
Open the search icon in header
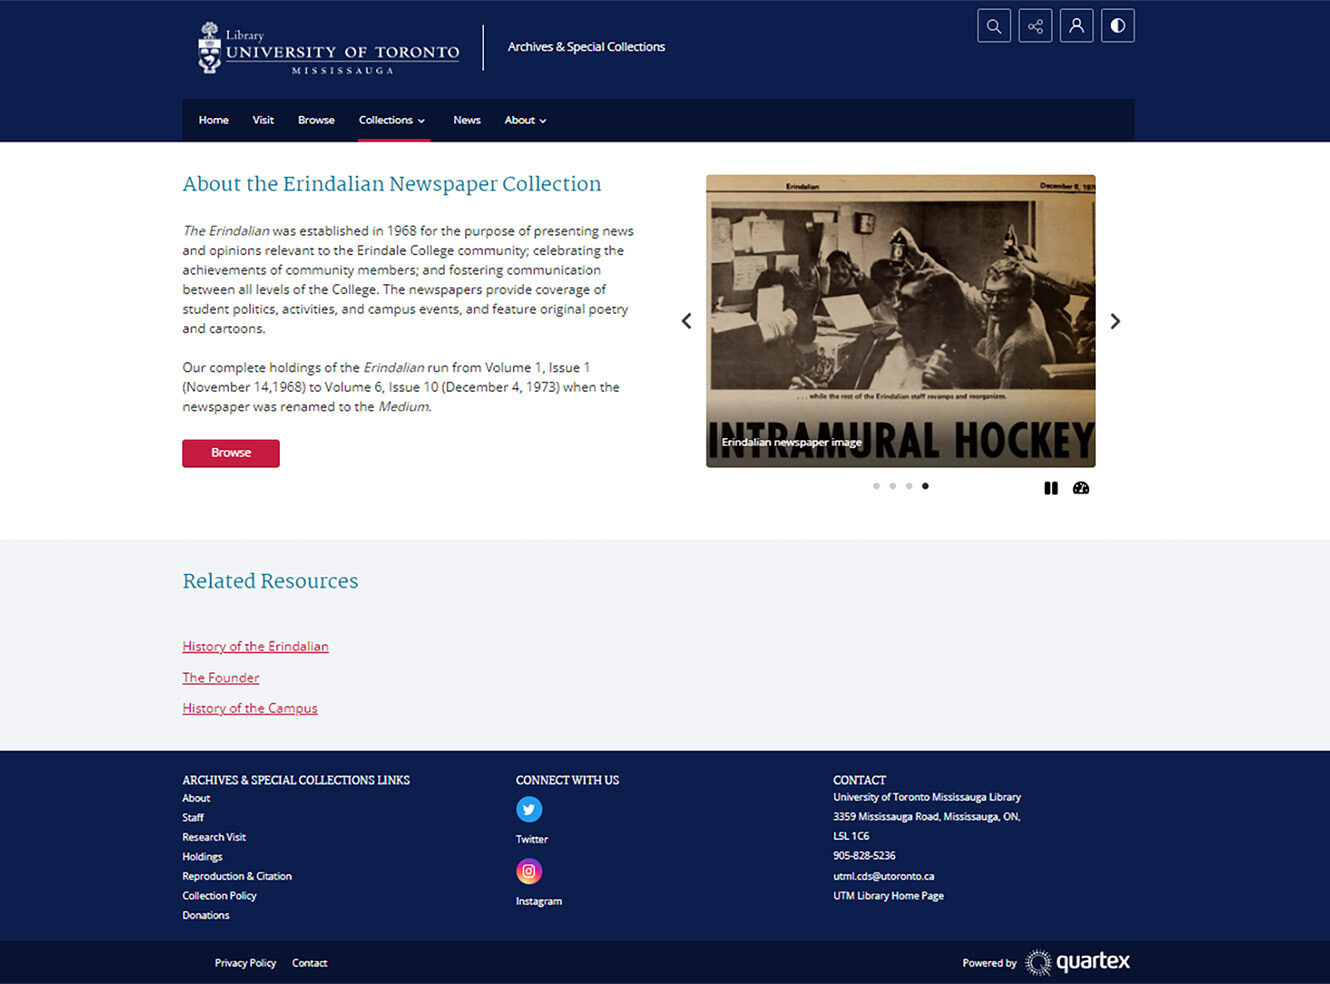993,26
